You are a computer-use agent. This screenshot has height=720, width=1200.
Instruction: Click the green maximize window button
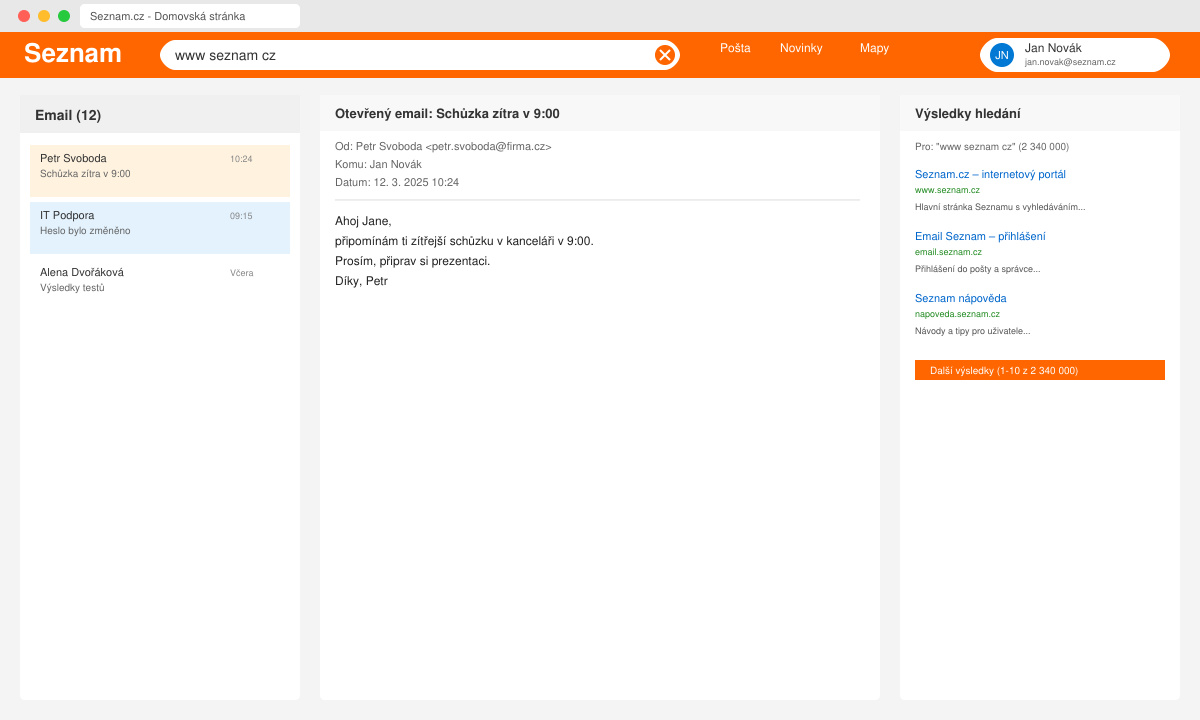(x=64, y=16)
